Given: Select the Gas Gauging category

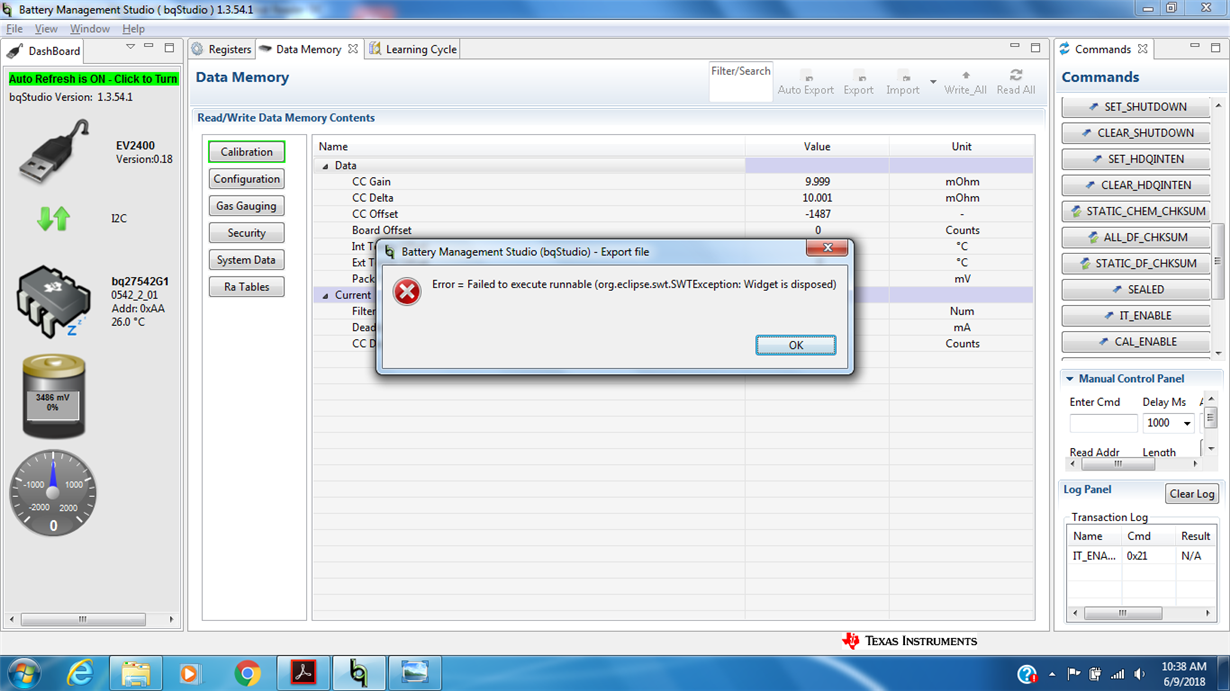Looking at the screenshot, I should (246, 206).
